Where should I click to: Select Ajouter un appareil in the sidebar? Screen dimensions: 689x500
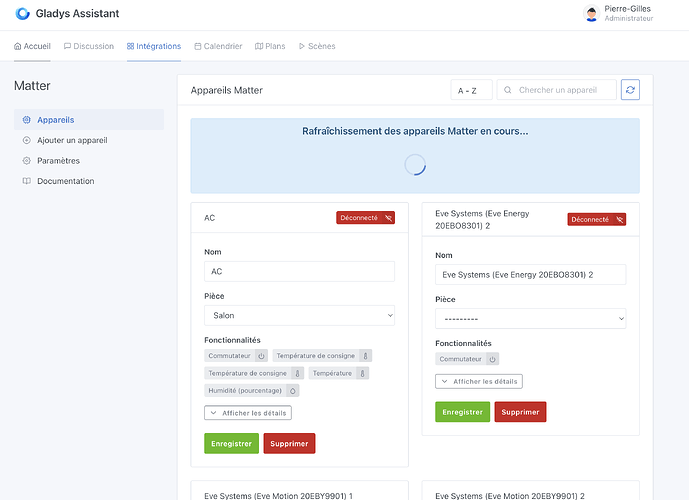pyautogui.click(x=72, y=140)
